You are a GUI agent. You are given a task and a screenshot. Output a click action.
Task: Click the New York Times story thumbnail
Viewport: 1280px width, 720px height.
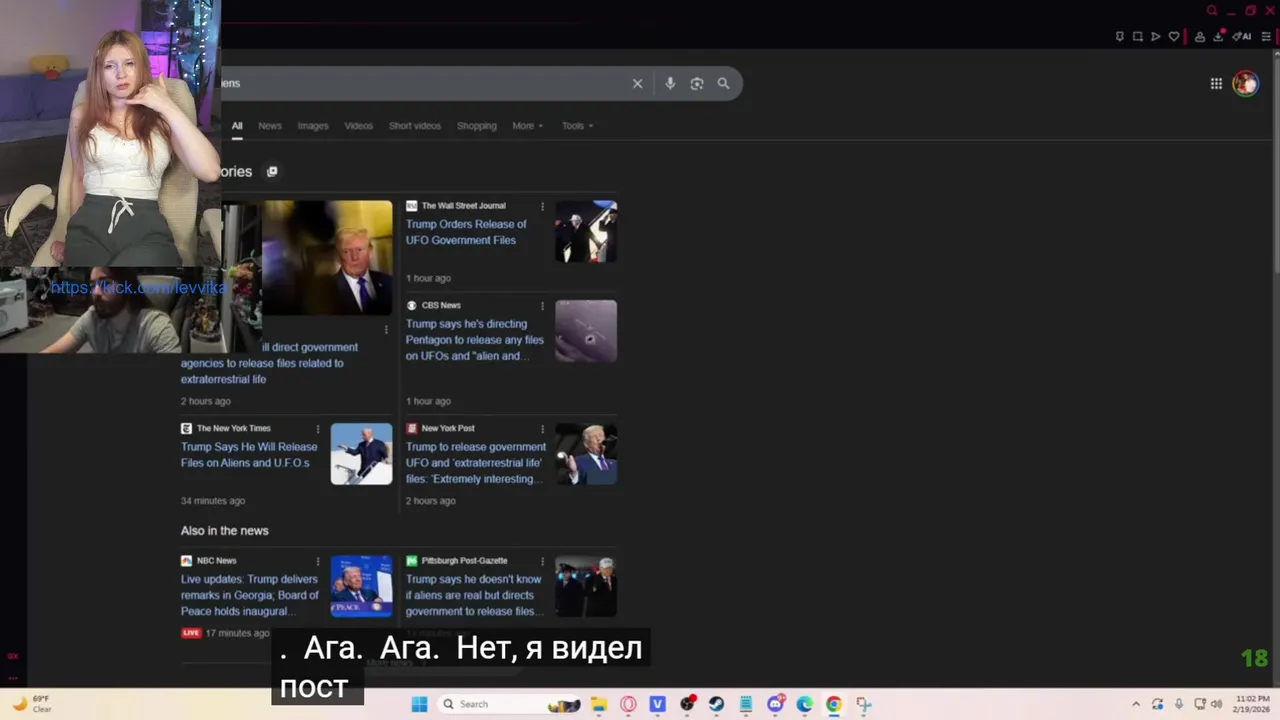(x=361, y=454)
